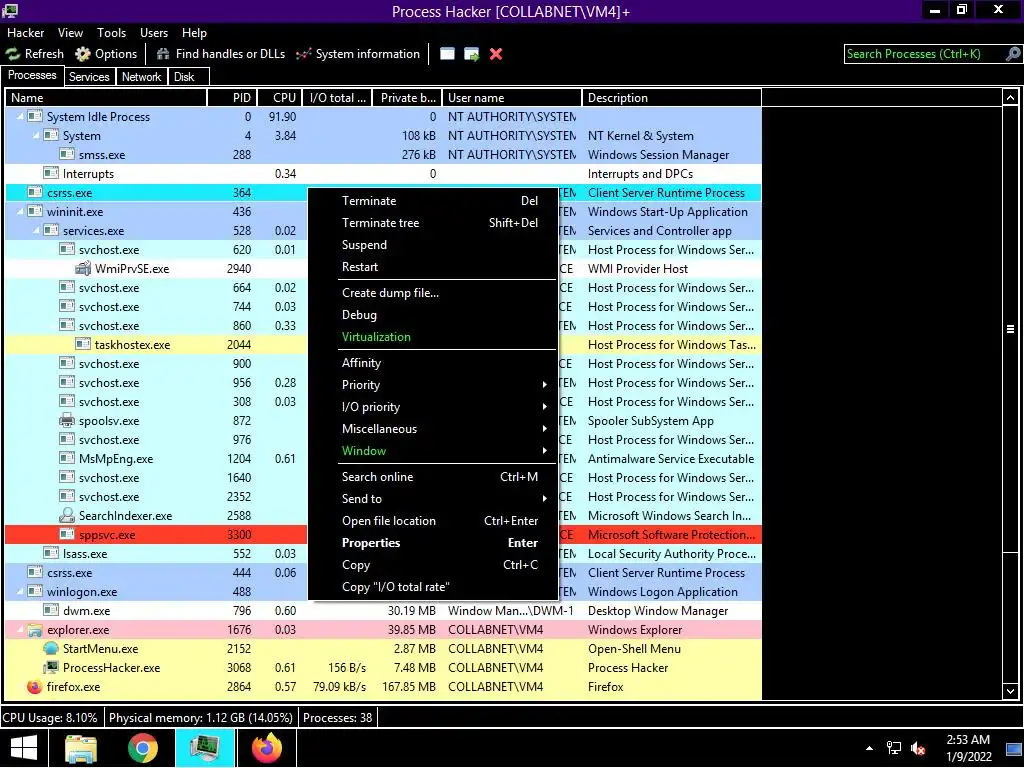This screenshot has width=1024, height=768.
Task: Collapse the services.exe tree node
Action: click(36, 231)
